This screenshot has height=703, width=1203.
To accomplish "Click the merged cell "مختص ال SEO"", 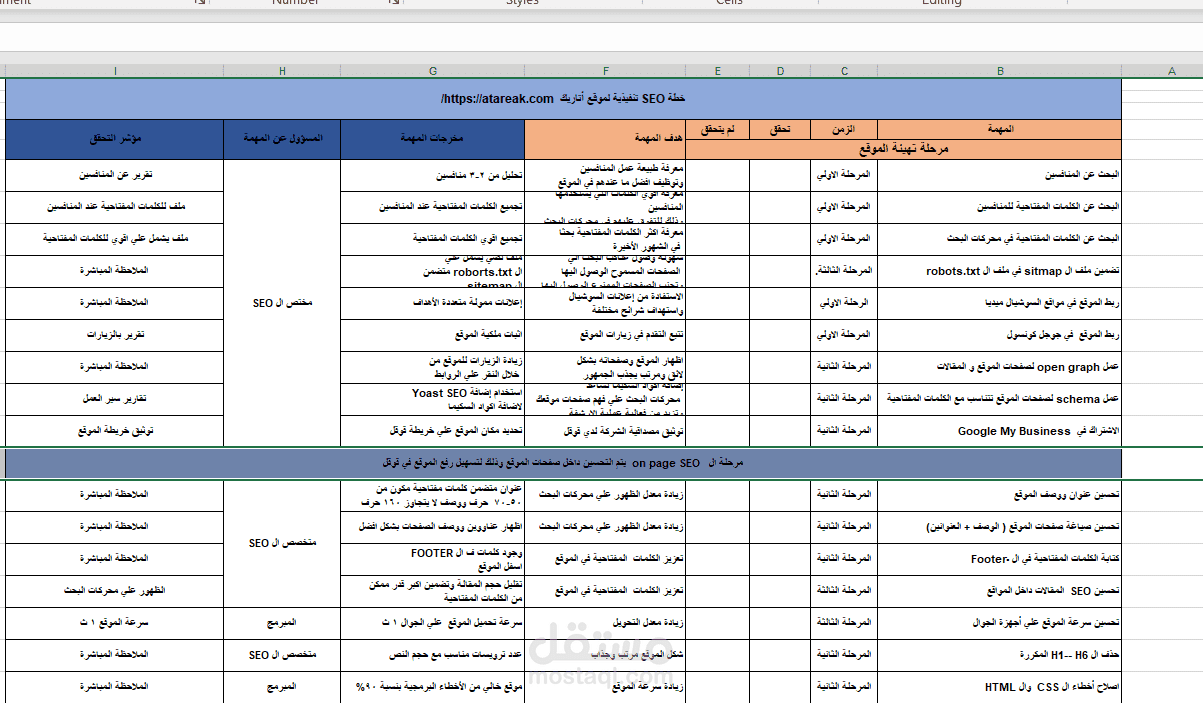I will [282, 302].
